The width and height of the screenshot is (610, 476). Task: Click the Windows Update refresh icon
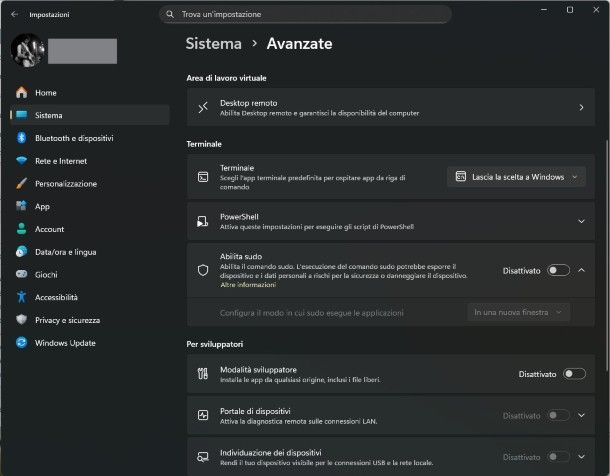coord(22,342)
